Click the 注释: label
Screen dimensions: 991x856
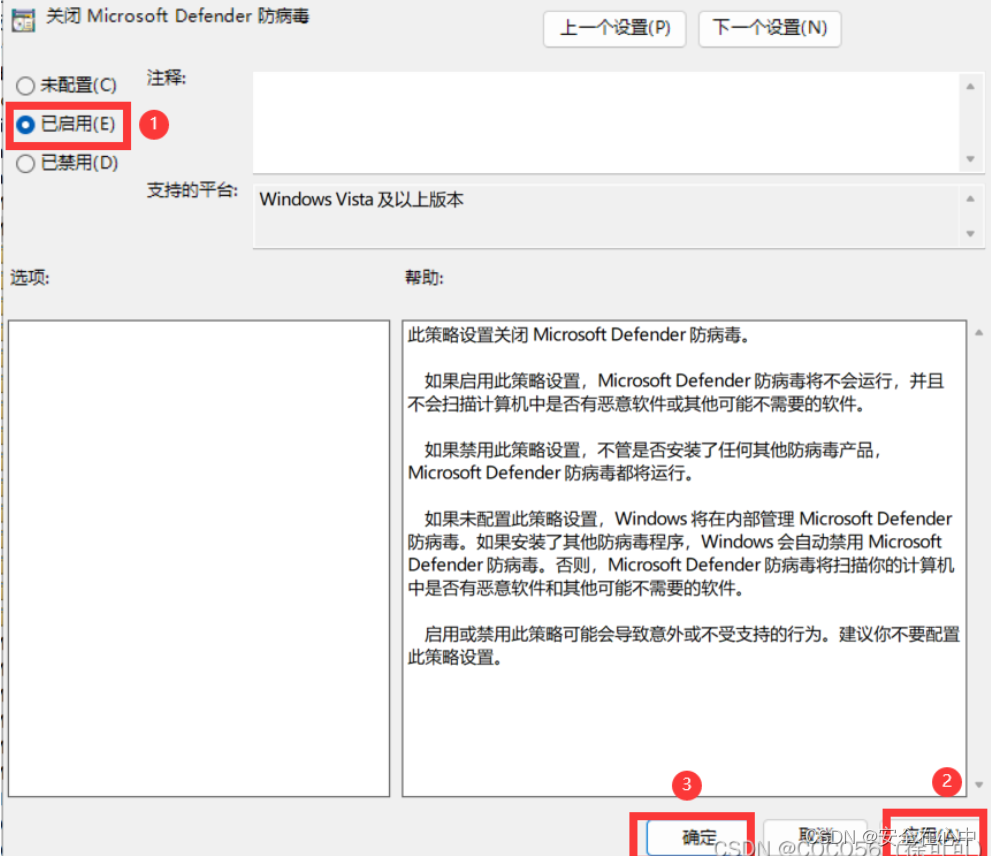coord(167,78)
